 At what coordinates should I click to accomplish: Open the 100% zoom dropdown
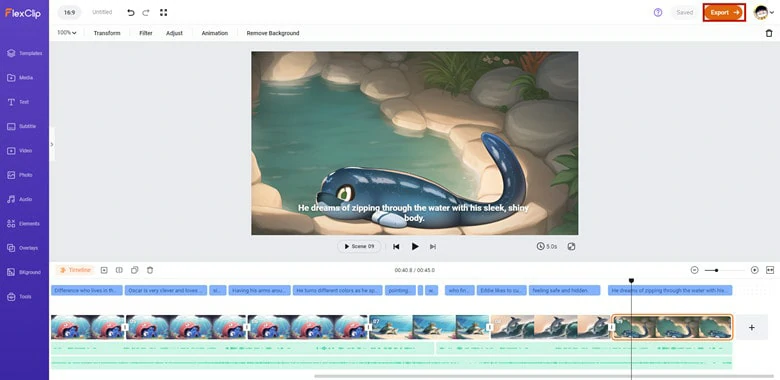pos(67,33)
